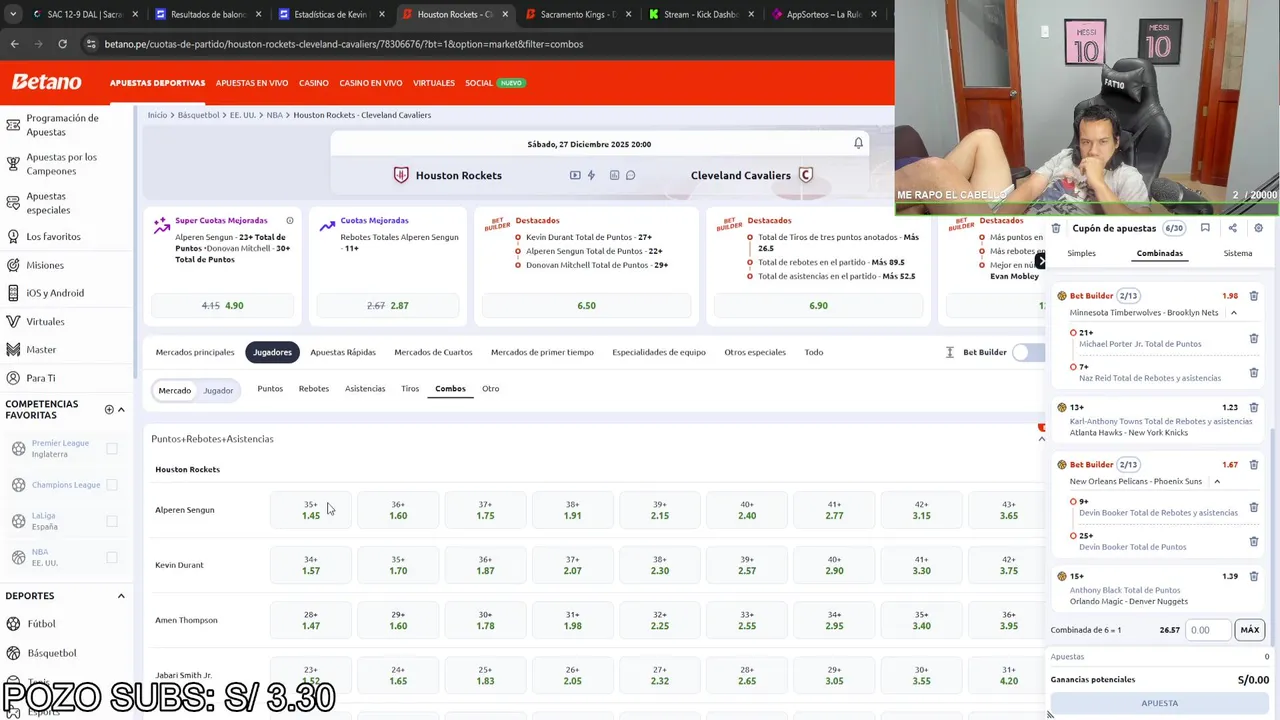Click the match notification bell icon
This screenshot has width=1280, height=720.
click(x=858, y=143)
